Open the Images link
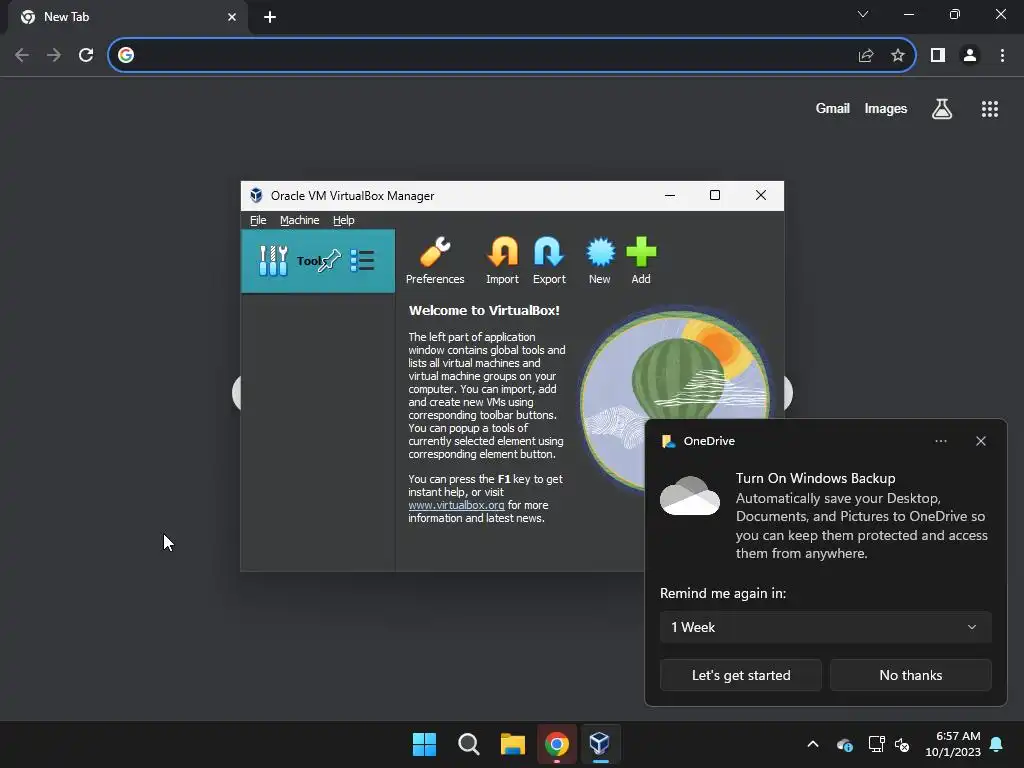1024x768 pixels. [886, 108]
